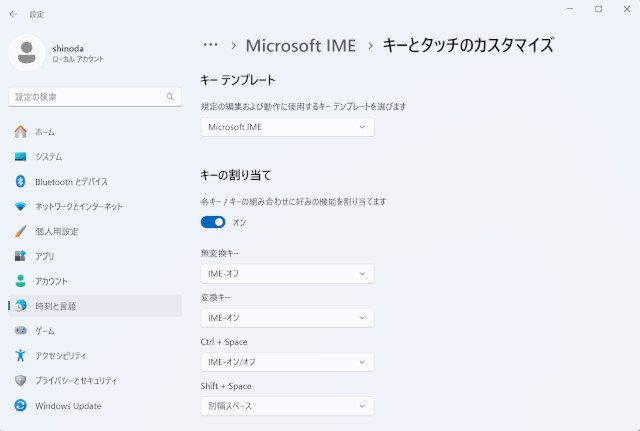Image resolution: width=640 pixels, height=431 pixels.
Task: Open the 変換キー IME-オン dropdown
Action: (287, 318)
